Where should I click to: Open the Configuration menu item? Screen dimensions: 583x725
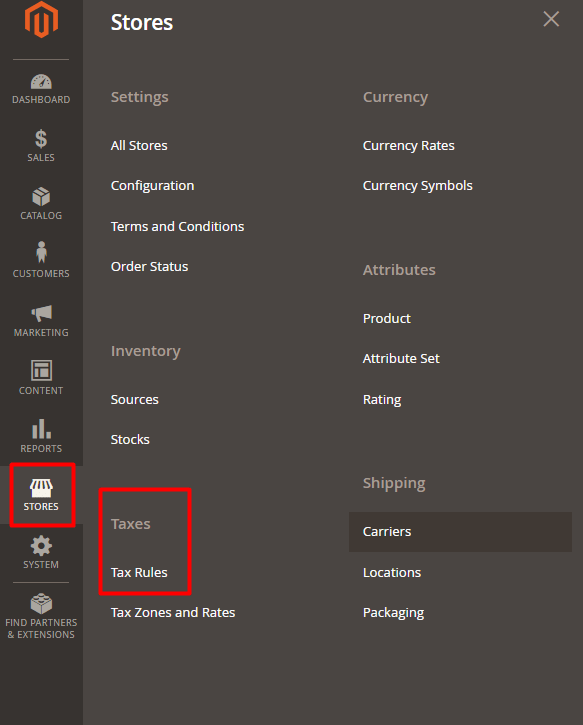(152, 186)
